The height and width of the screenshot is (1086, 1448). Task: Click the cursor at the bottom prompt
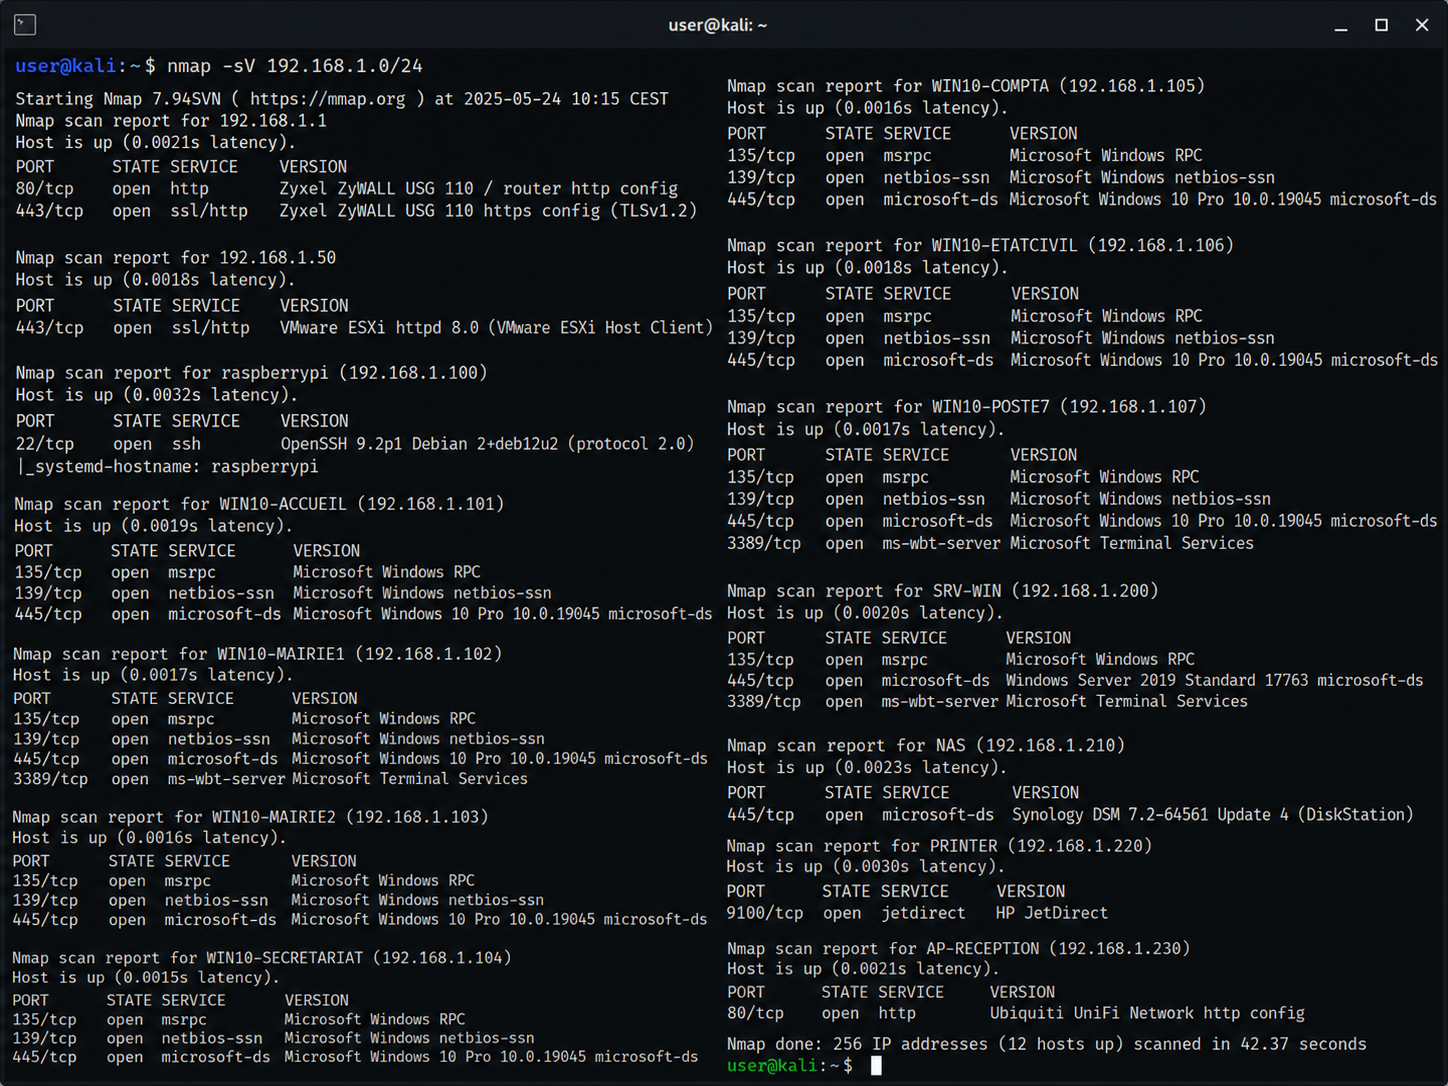[877, 1066]
